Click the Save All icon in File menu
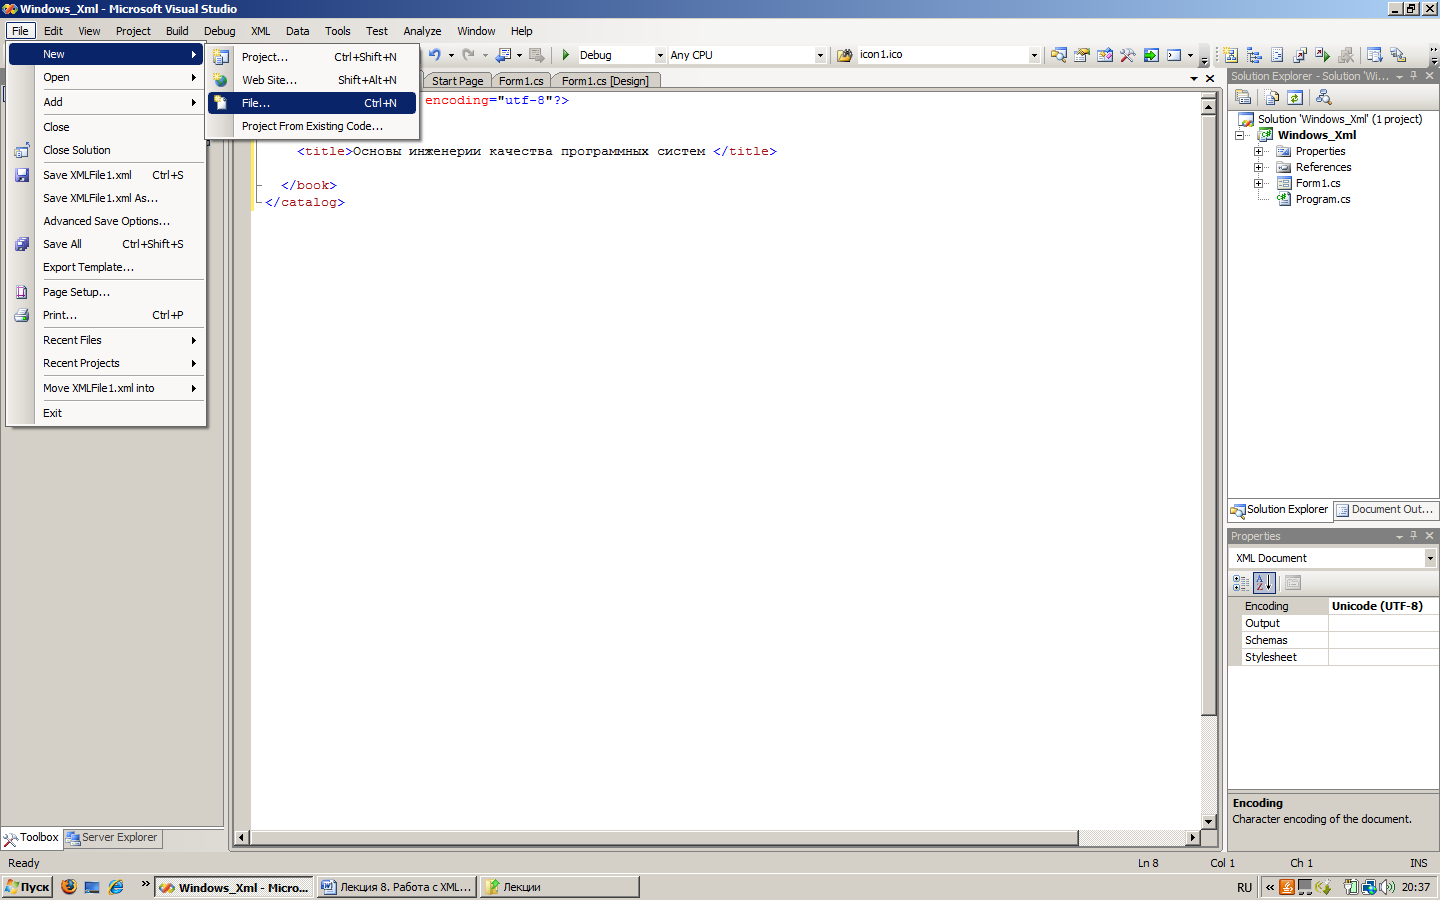The width and height of the screenshot is (1440, 900). (22, 244)
